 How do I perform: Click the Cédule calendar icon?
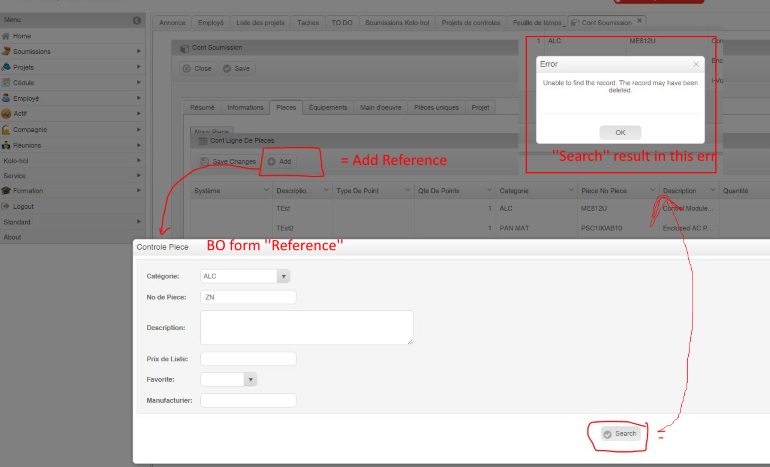tap(6, 82)
